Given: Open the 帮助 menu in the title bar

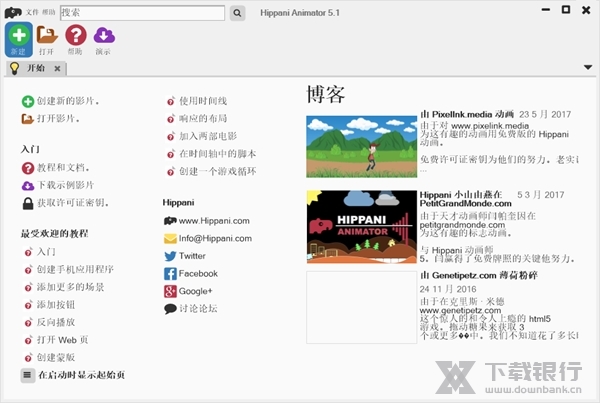Looking at the screenshot, I should pos(49,13).
